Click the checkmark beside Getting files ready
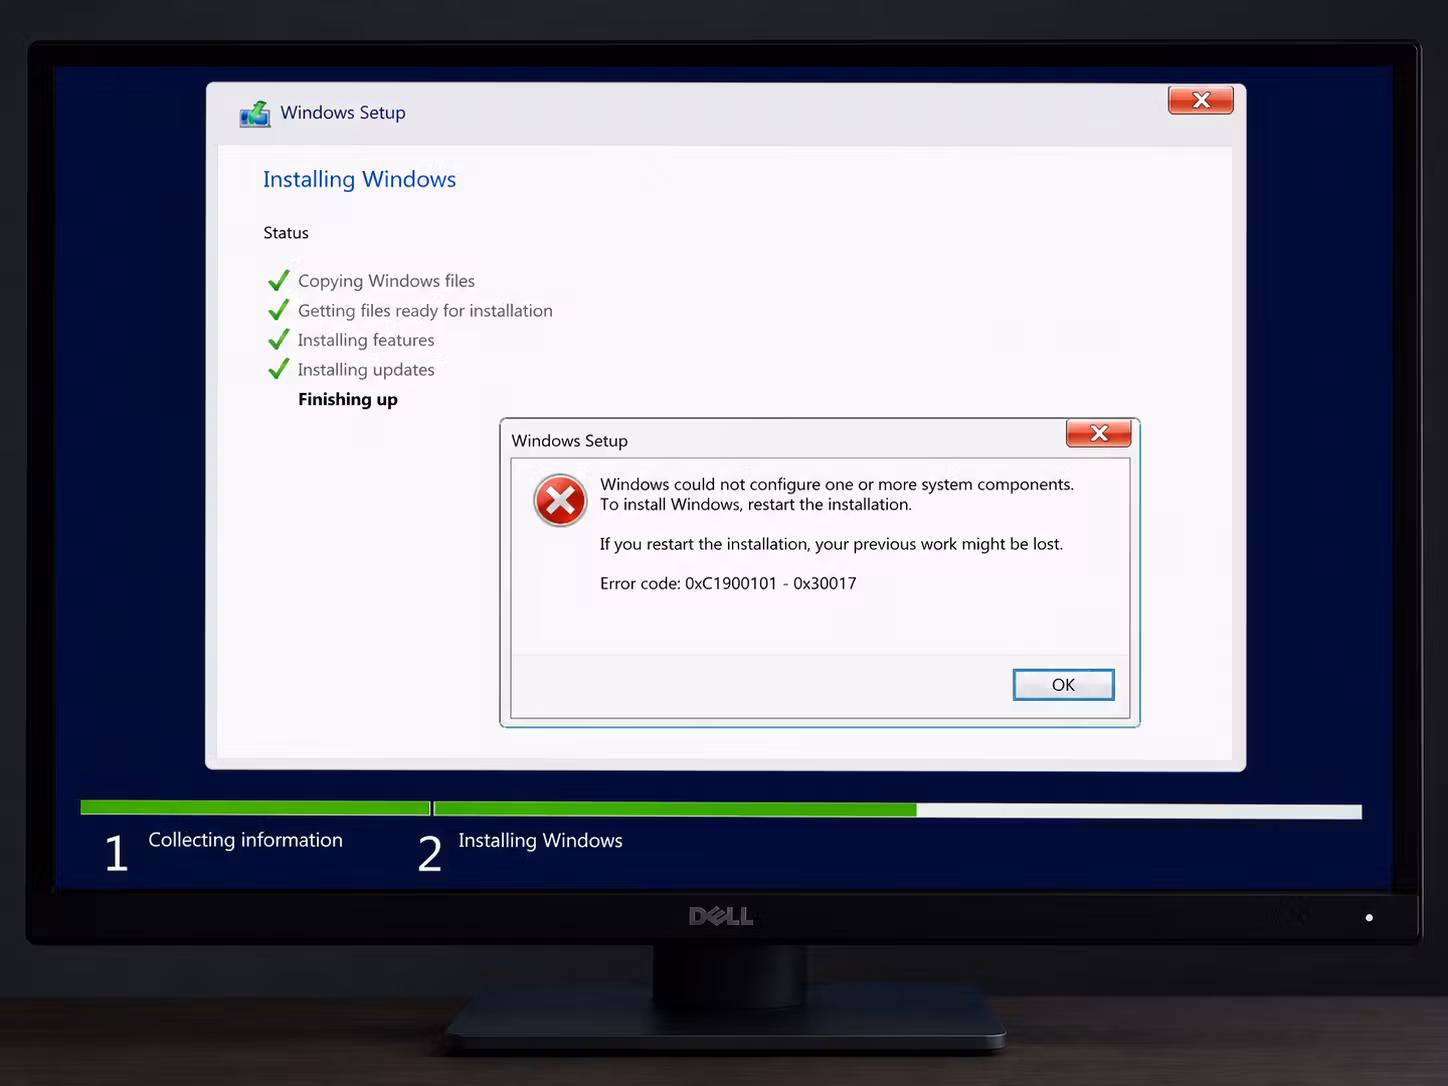1448x1086 pixels. (x=279, y=310)
